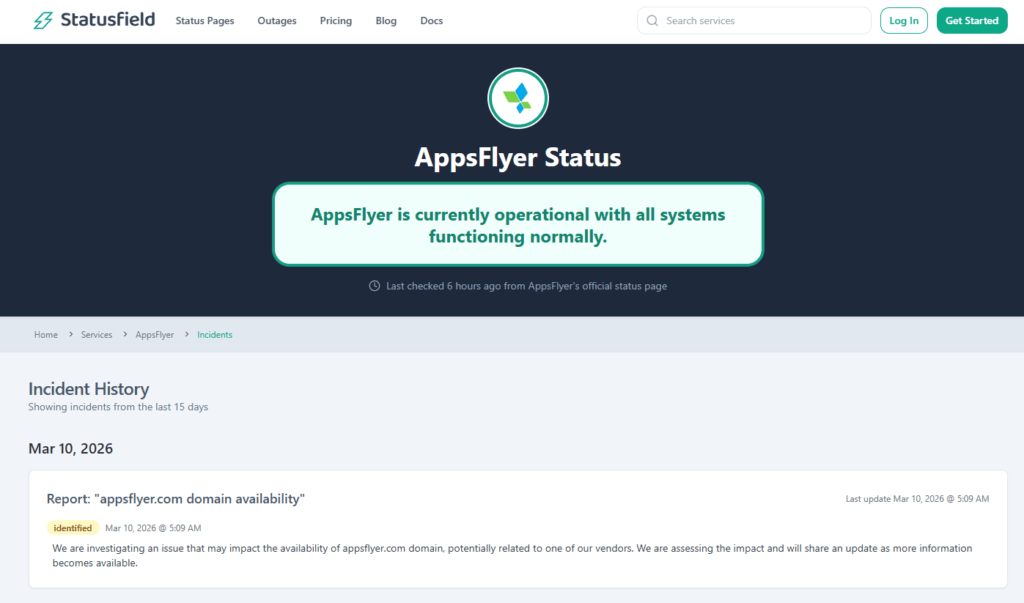This screenshot has height=603, width=1024.
Task: Open Docs in the top navigation
Action: [431, 21]
